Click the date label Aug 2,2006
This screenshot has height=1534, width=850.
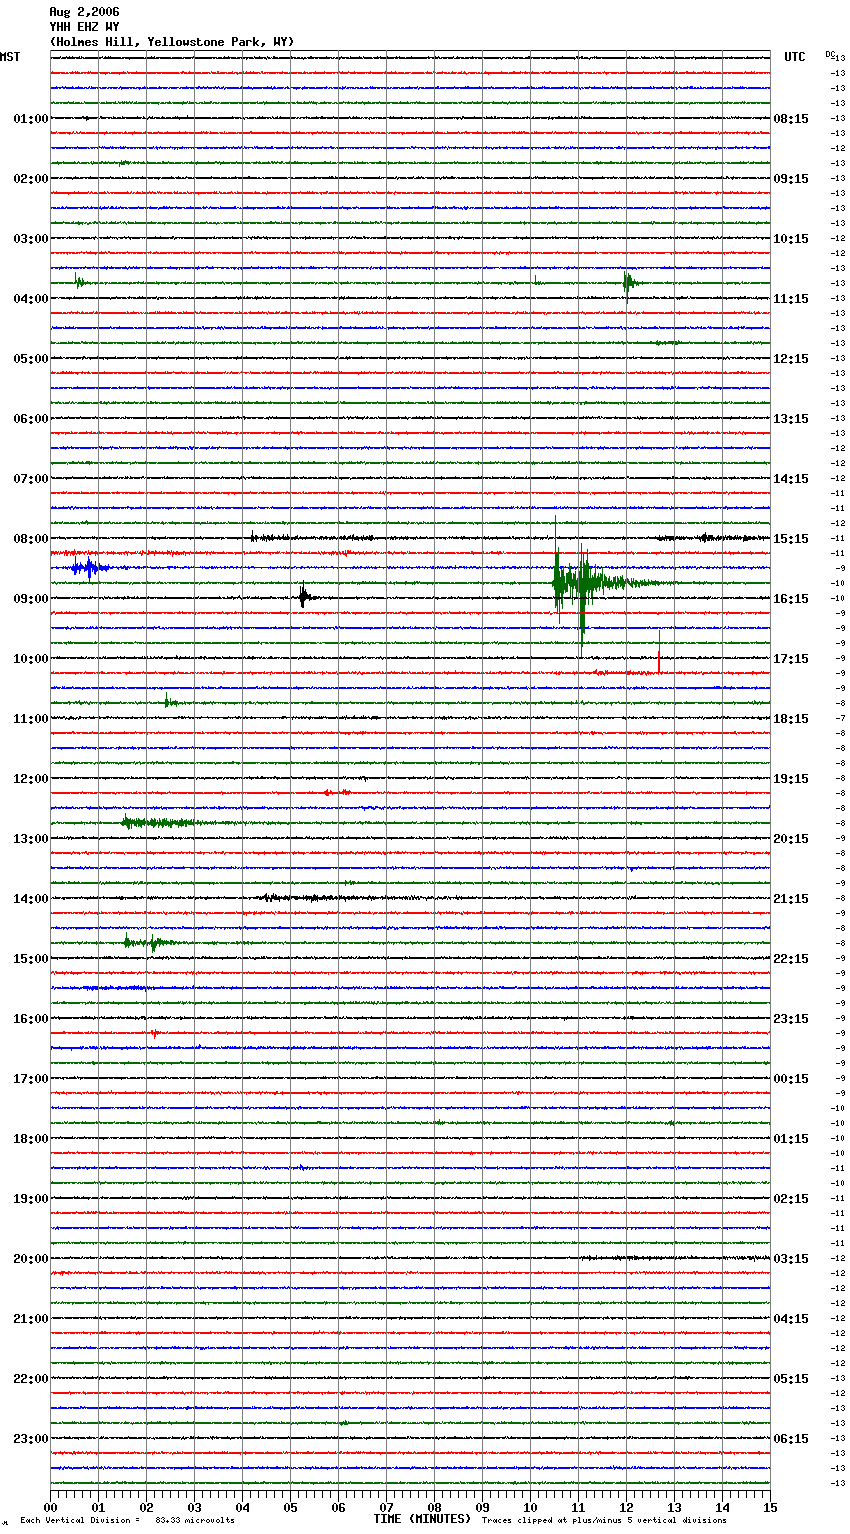(84, 12)
